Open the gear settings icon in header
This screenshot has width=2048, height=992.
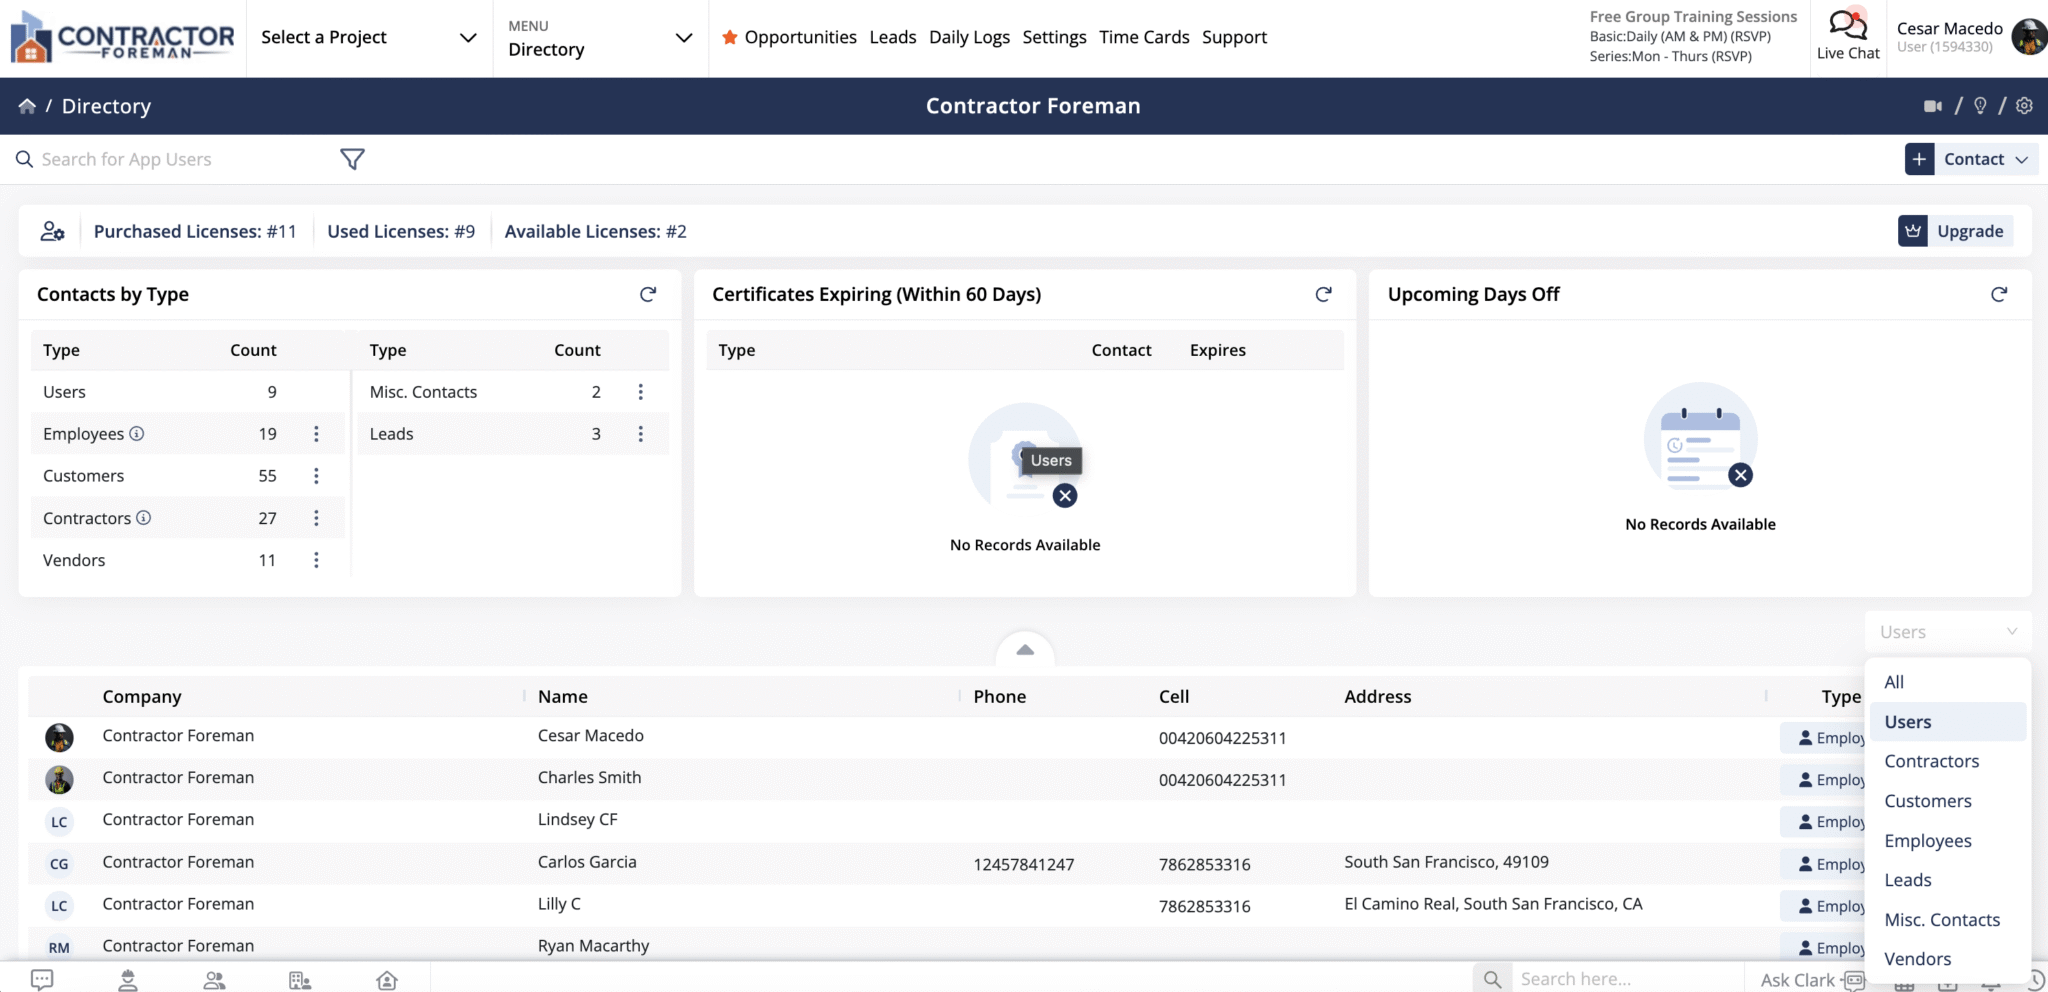coord(2024,106)
